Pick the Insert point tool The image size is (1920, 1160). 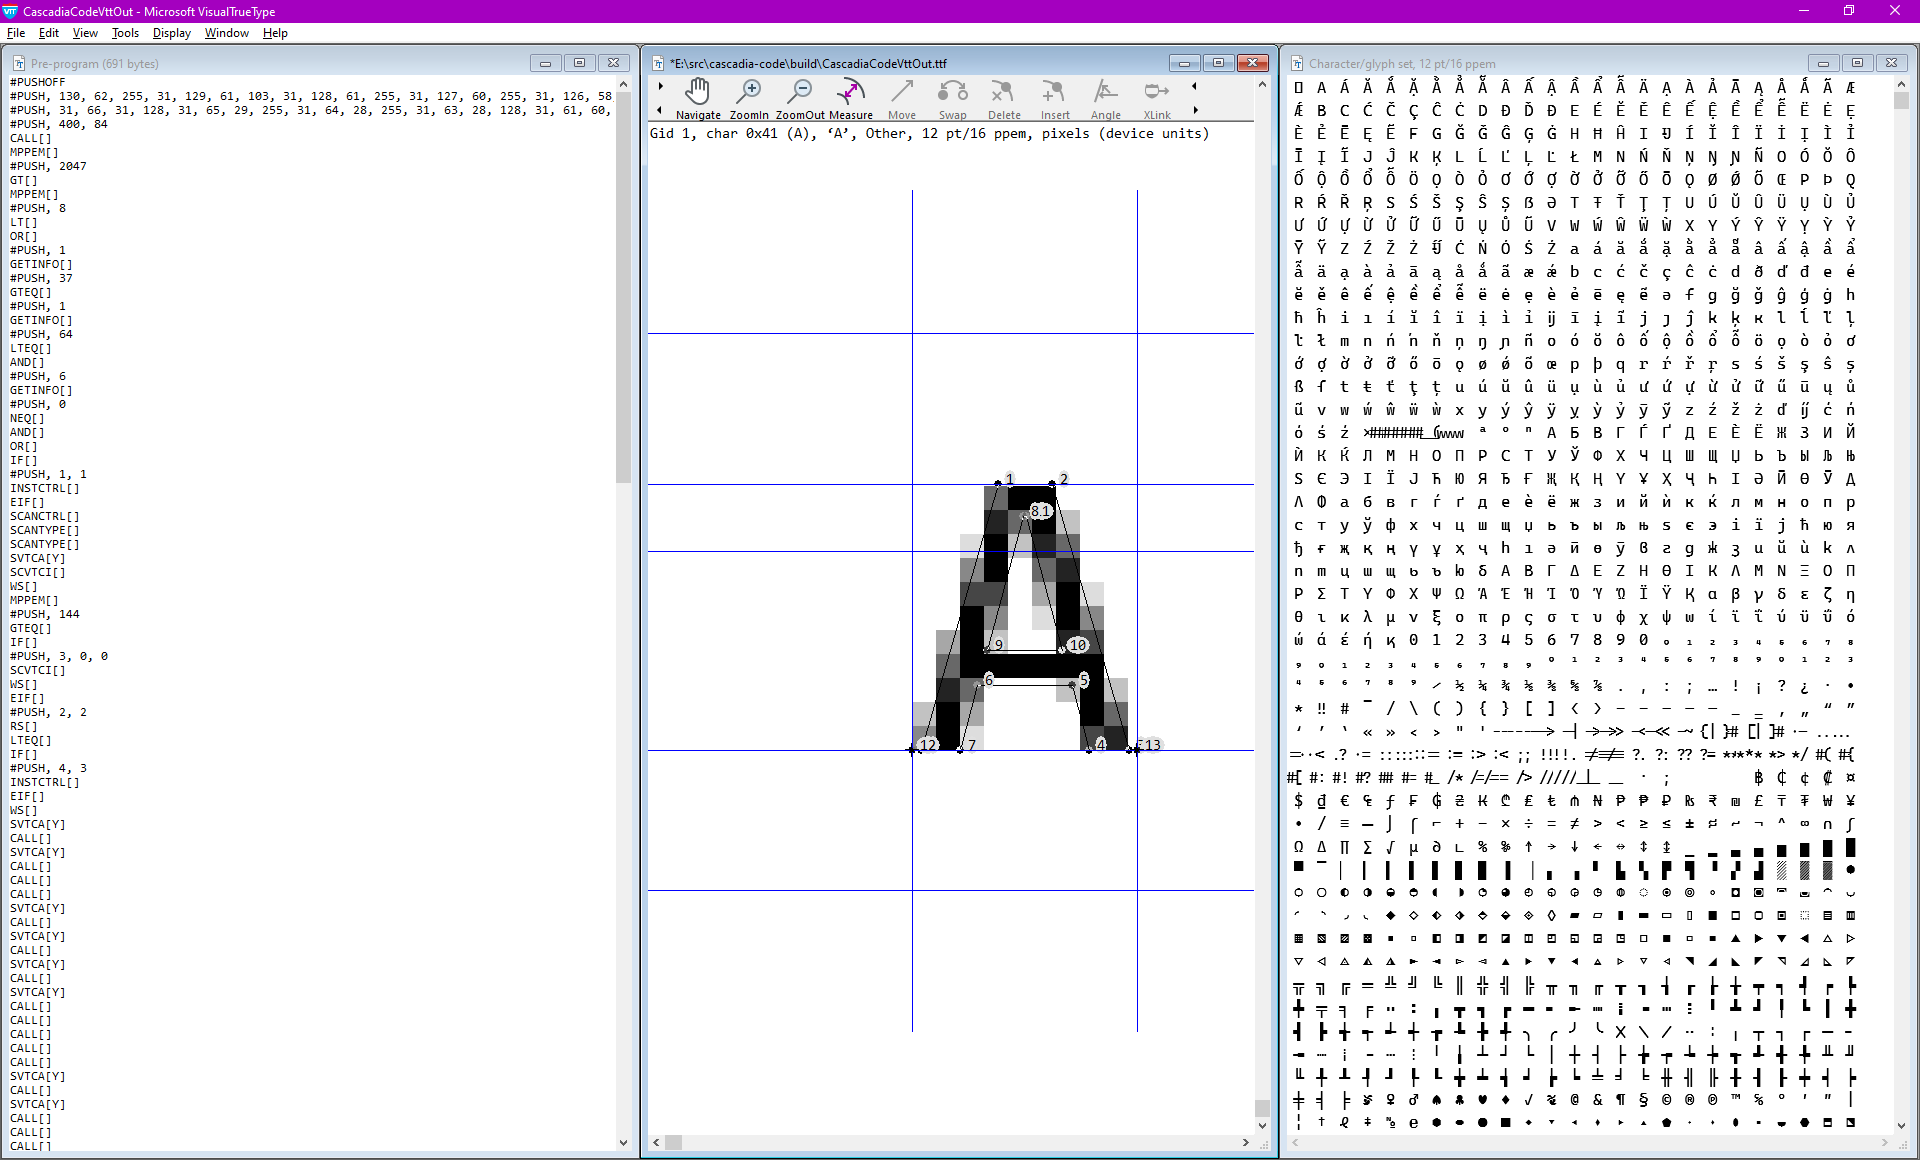point(1054,99)
